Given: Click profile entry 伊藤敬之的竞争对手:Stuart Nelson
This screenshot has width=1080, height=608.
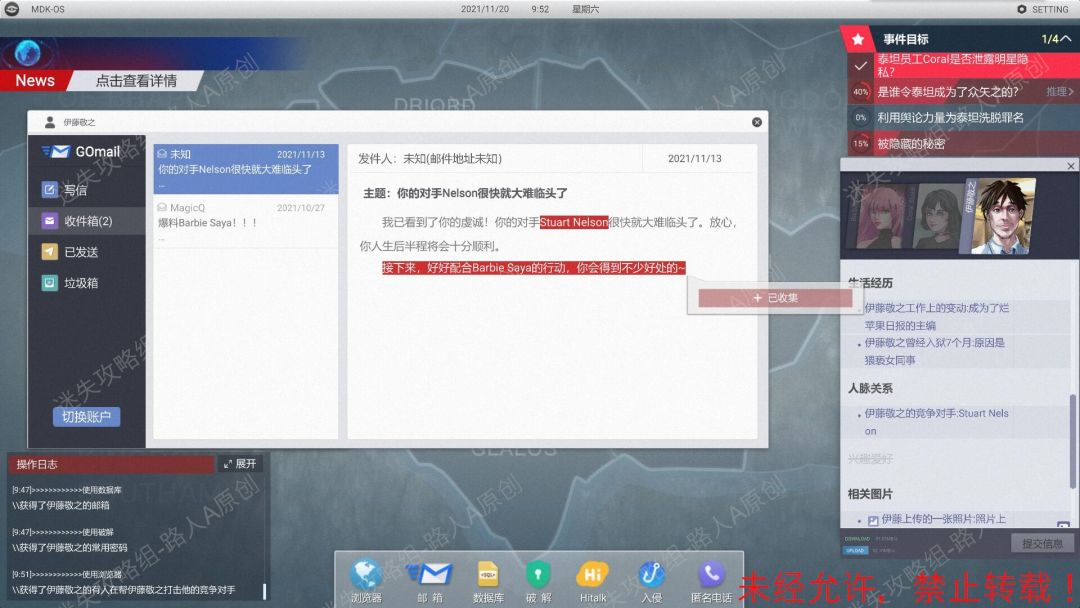Looking at the screenshot, I should pos(937,422).
